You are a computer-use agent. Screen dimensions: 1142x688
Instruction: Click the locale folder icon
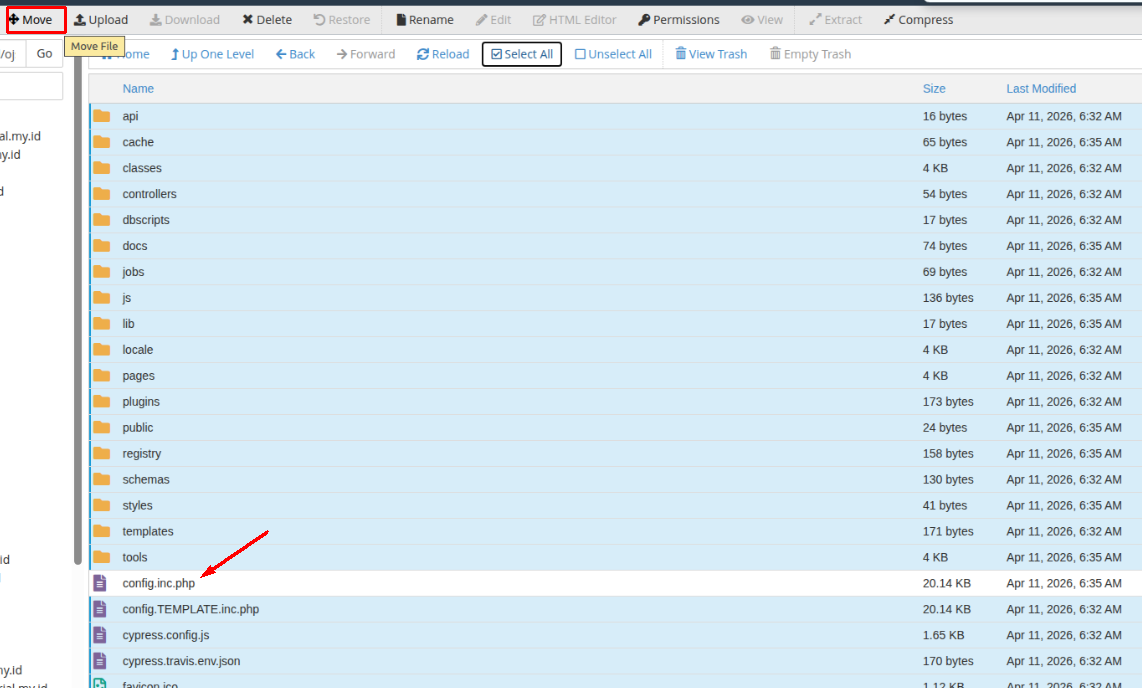point(102,349)
